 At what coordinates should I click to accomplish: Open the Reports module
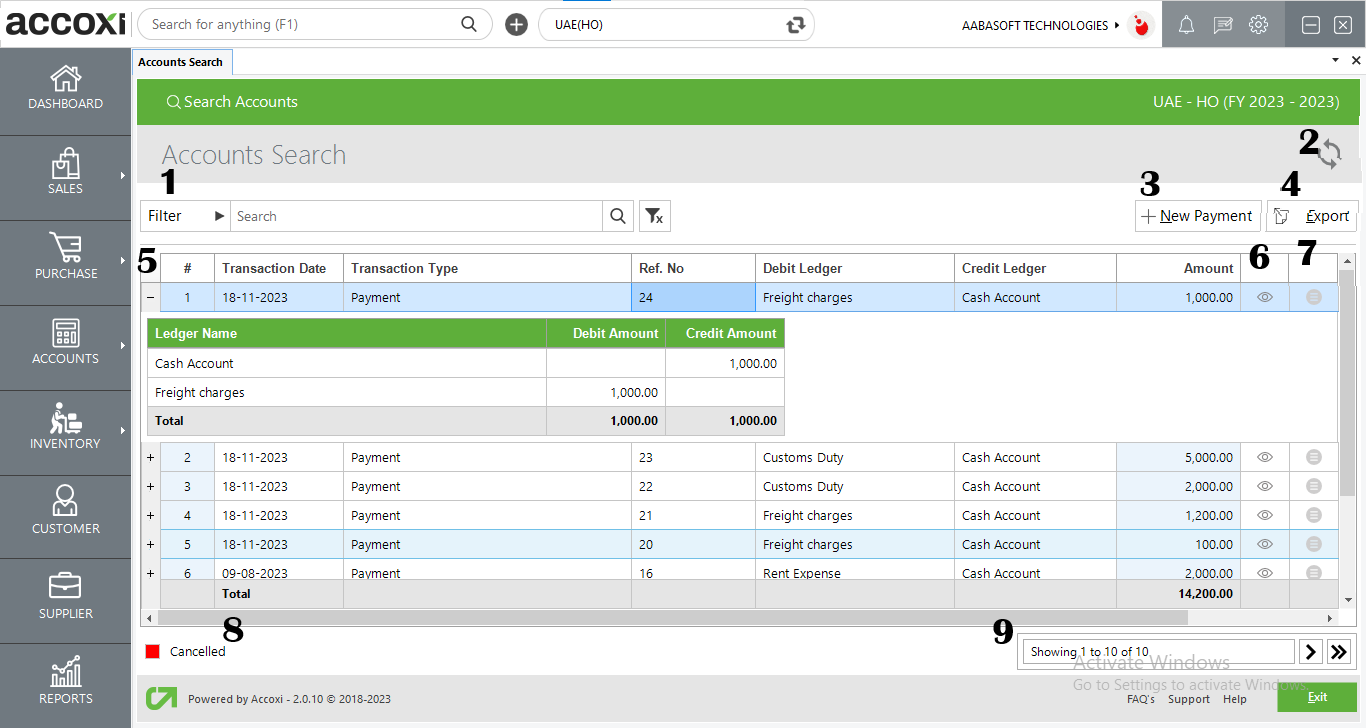(65, 684)
